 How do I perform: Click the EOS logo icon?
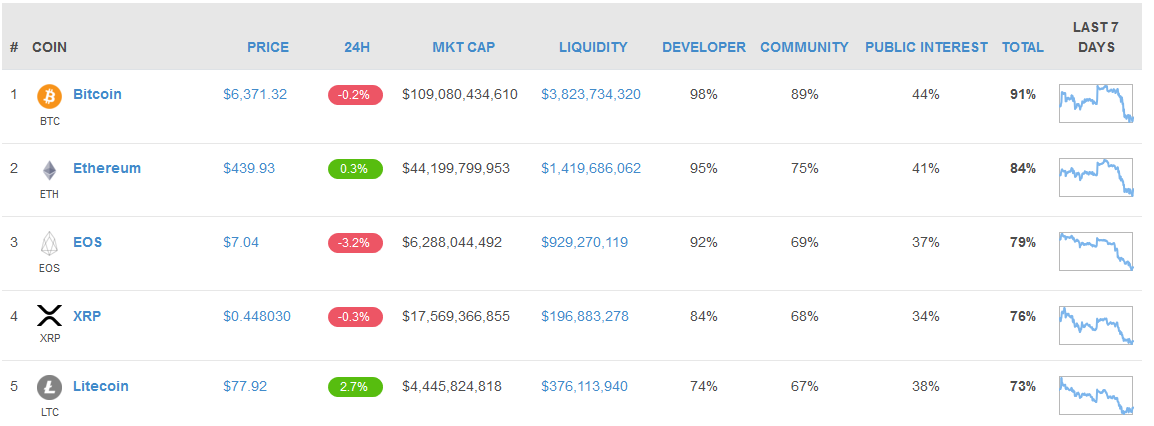[x=49, y=244]
